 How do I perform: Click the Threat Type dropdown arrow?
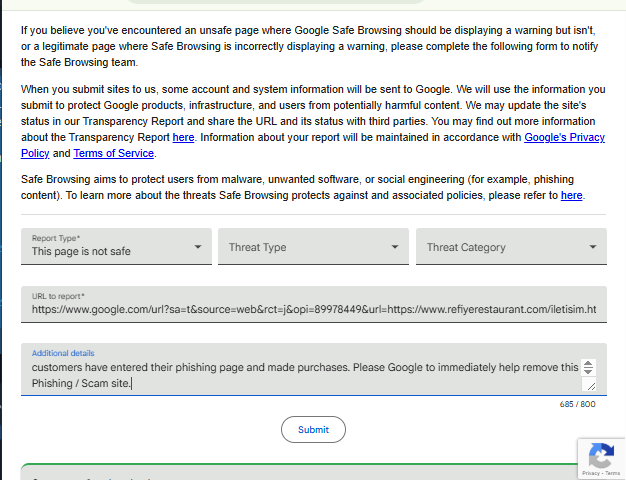tap(395, 247)
